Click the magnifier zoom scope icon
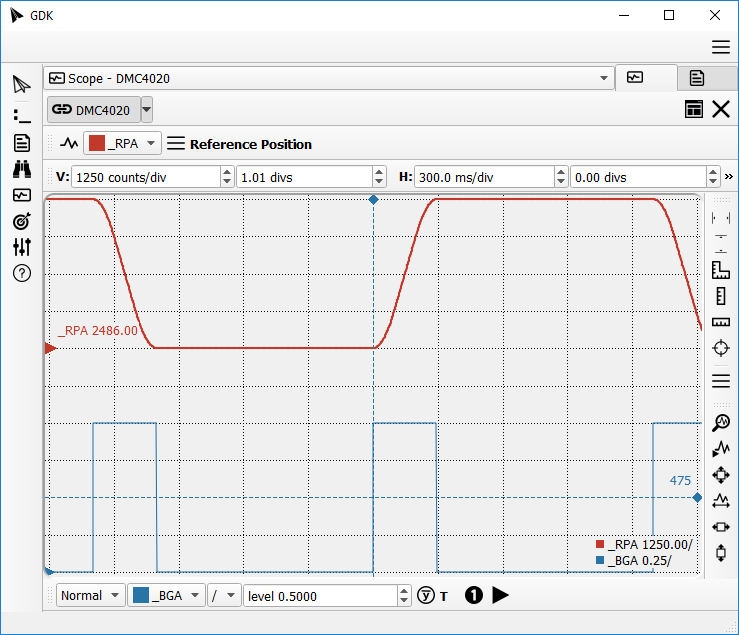 pyautogui.click(x=720, y=422)
